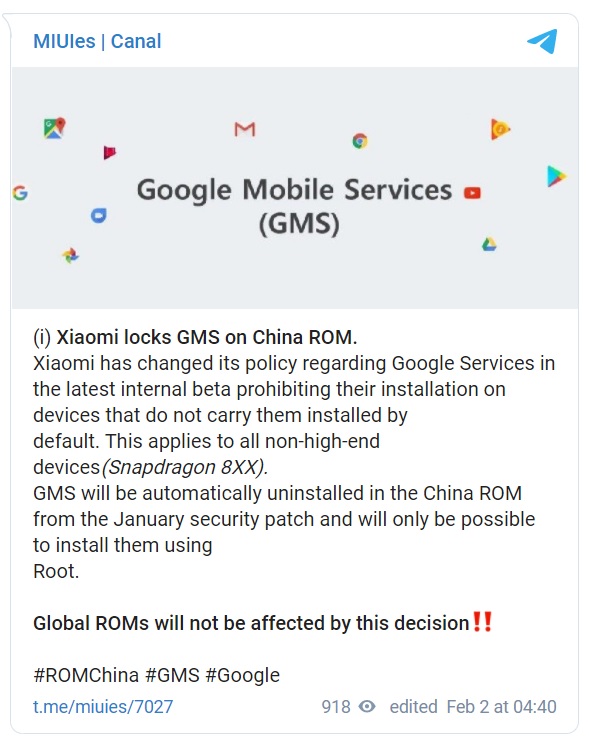This screenshot has width=589, height=740.
Task: Click the Gmail M icon
Action: 245,129
